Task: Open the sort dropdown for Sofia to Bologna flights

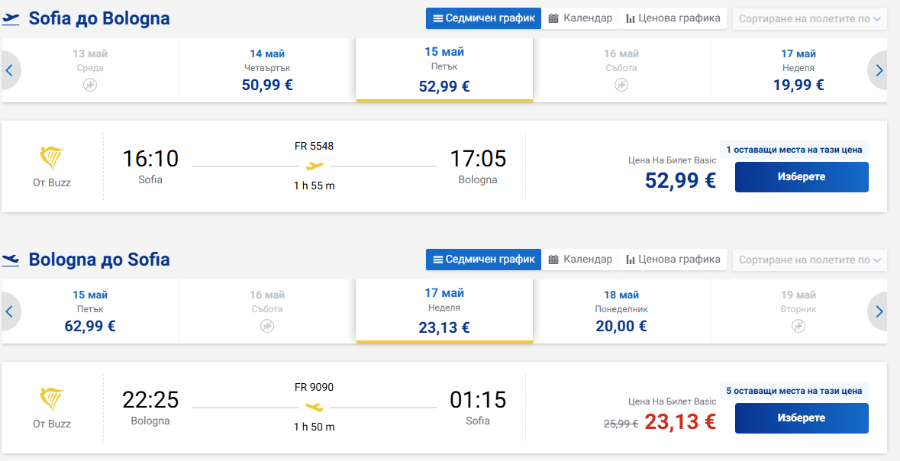Action: click(809, 19)
